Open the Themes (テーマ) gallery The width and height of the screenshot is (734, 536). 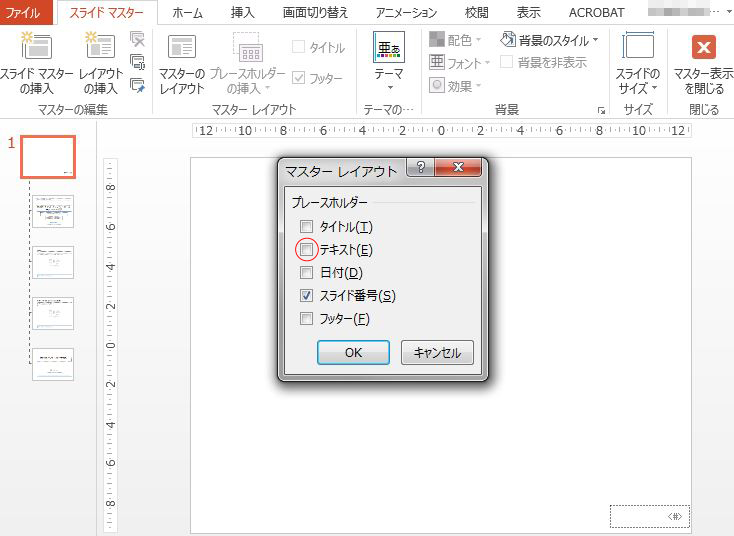click(x=389, y=47)
